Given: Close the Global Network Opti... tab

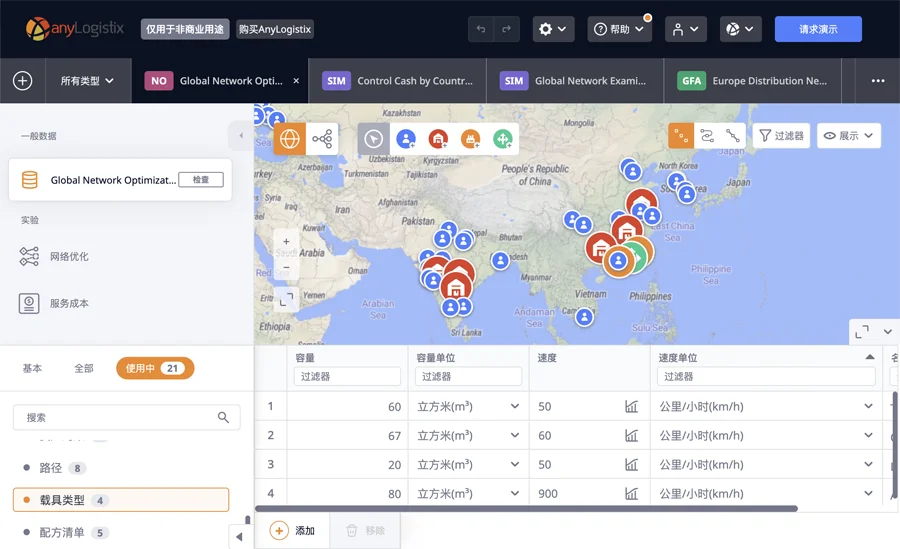Looking at the screenshot, I should pos(296,81).
